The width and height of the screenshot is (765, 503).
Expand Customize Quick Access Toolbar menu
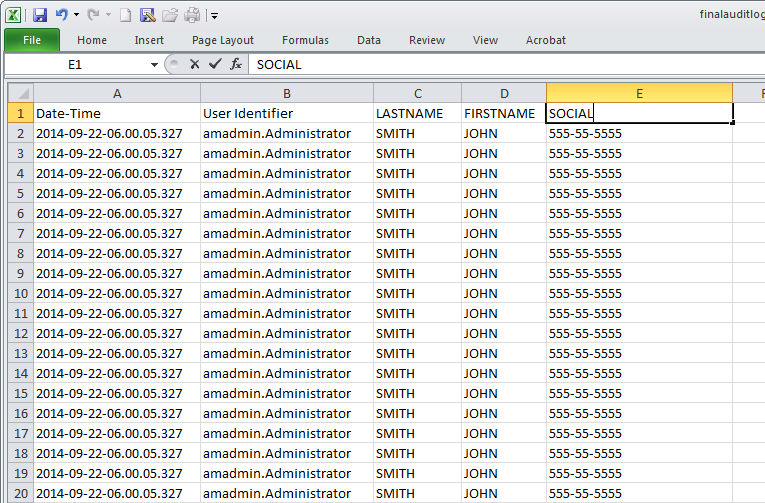coord(214,16)
